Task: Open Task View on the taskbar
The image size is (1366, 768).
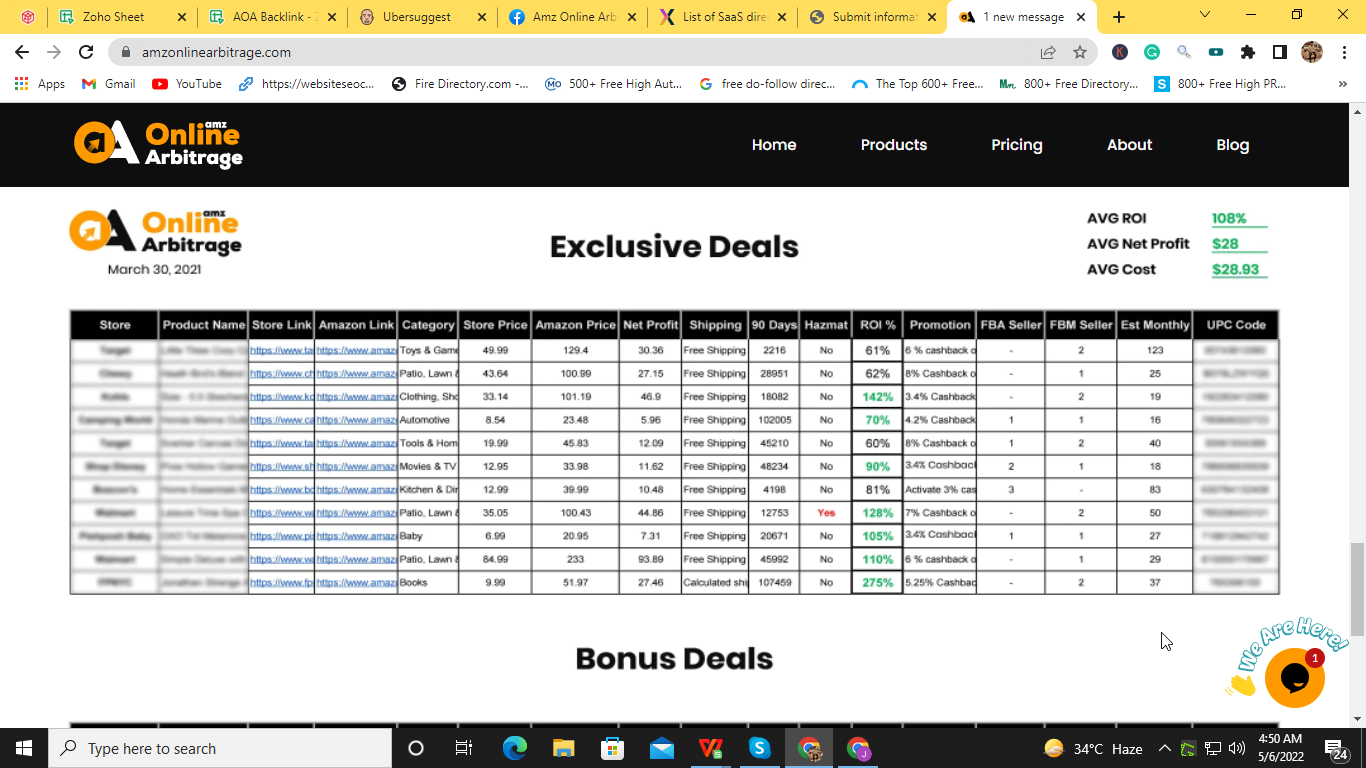Action: [x=464, y=748]
